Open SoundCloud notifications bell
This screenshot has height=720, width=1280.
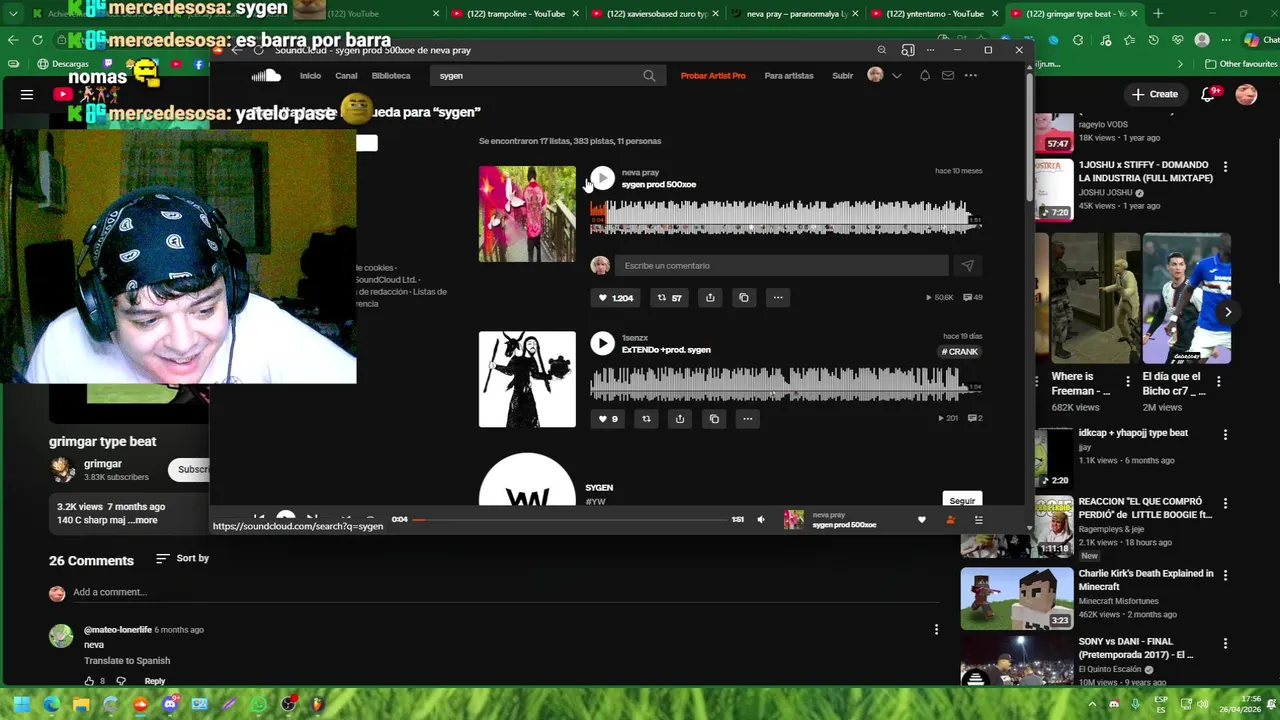[925, 76]
